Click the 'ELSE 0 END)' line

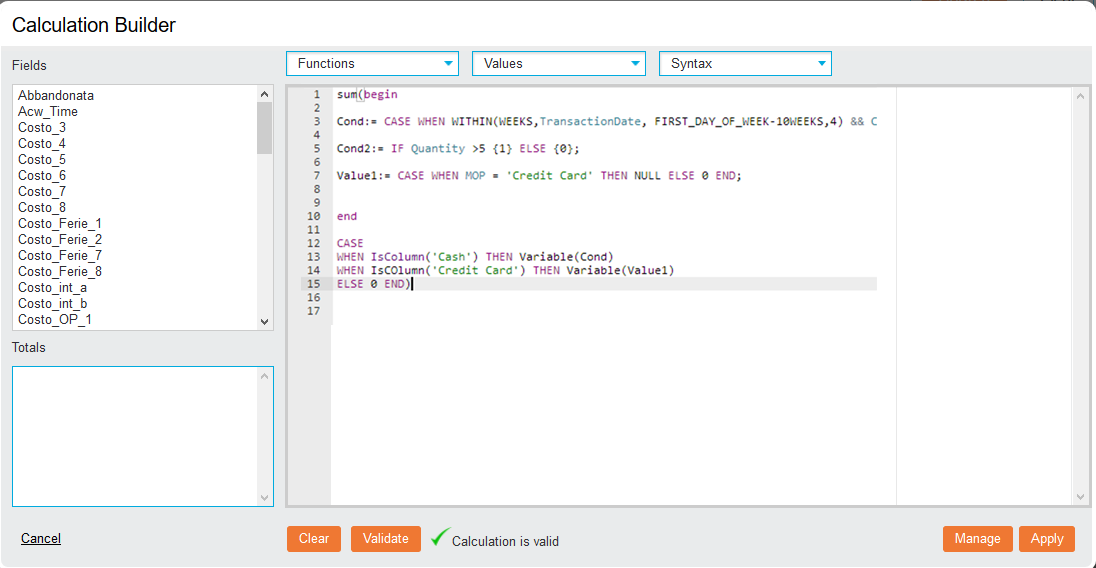pyautogui.click(x=374, y=284)
